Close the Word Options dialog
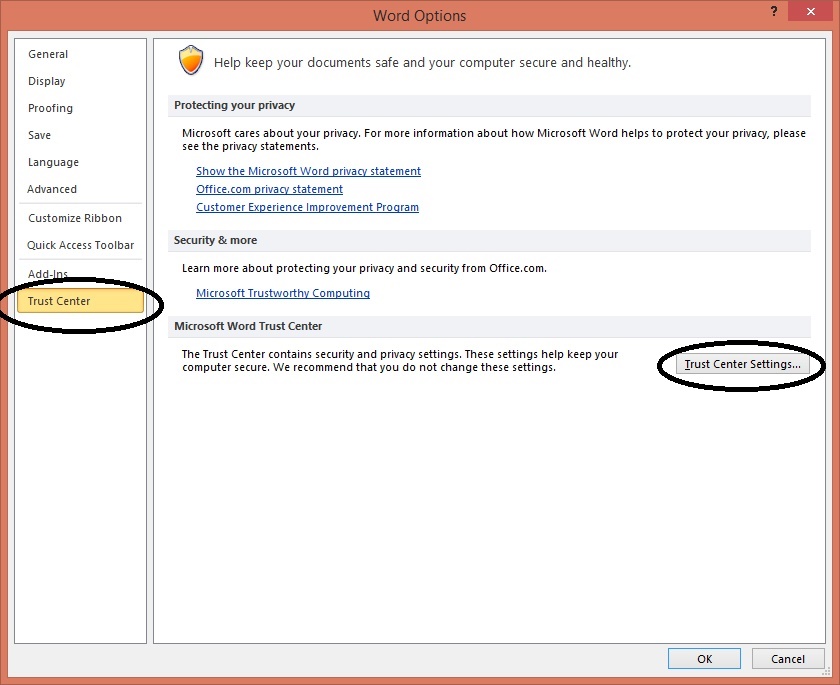840x685 pixels. [x=811, y=11]
